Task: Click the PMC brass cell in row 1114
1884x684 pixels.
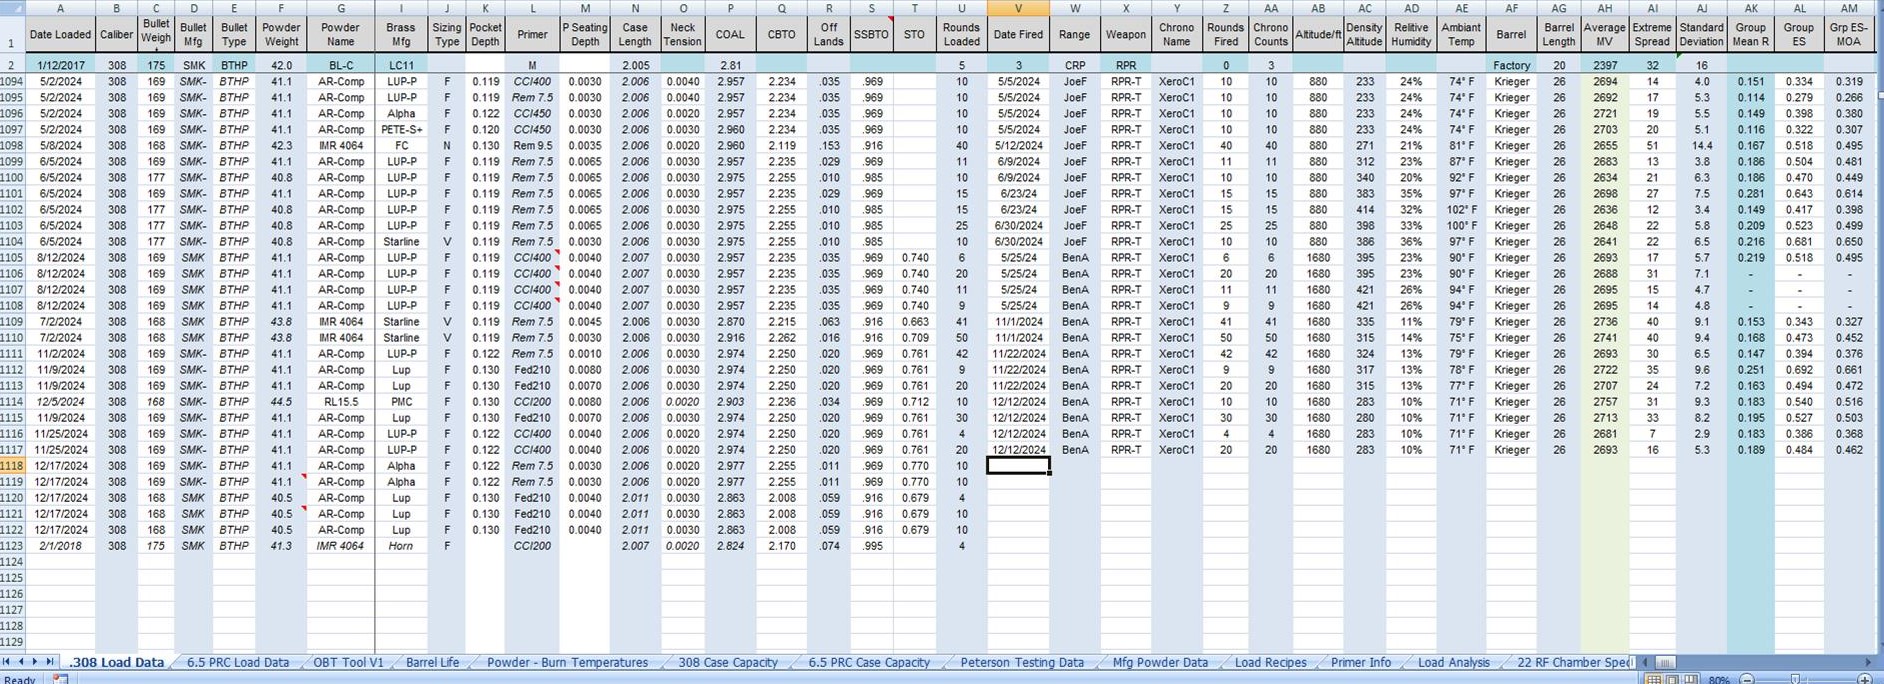Action: (x=401, y=402)
